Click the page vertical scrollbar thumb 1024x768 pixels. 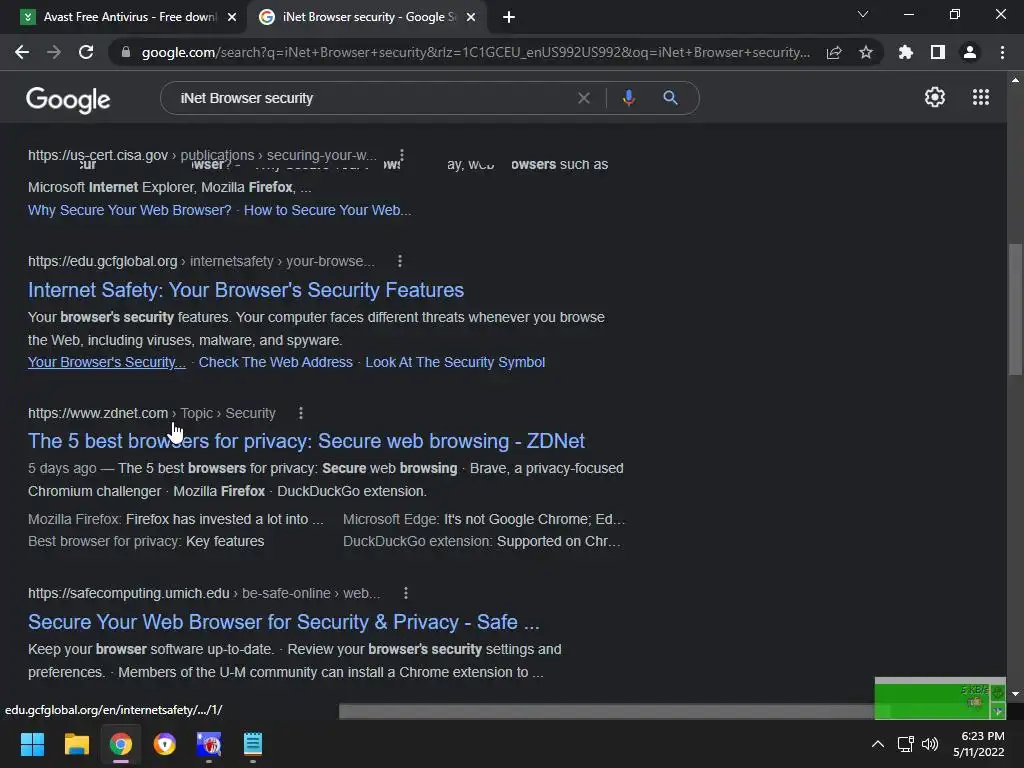pos(1015,309)
